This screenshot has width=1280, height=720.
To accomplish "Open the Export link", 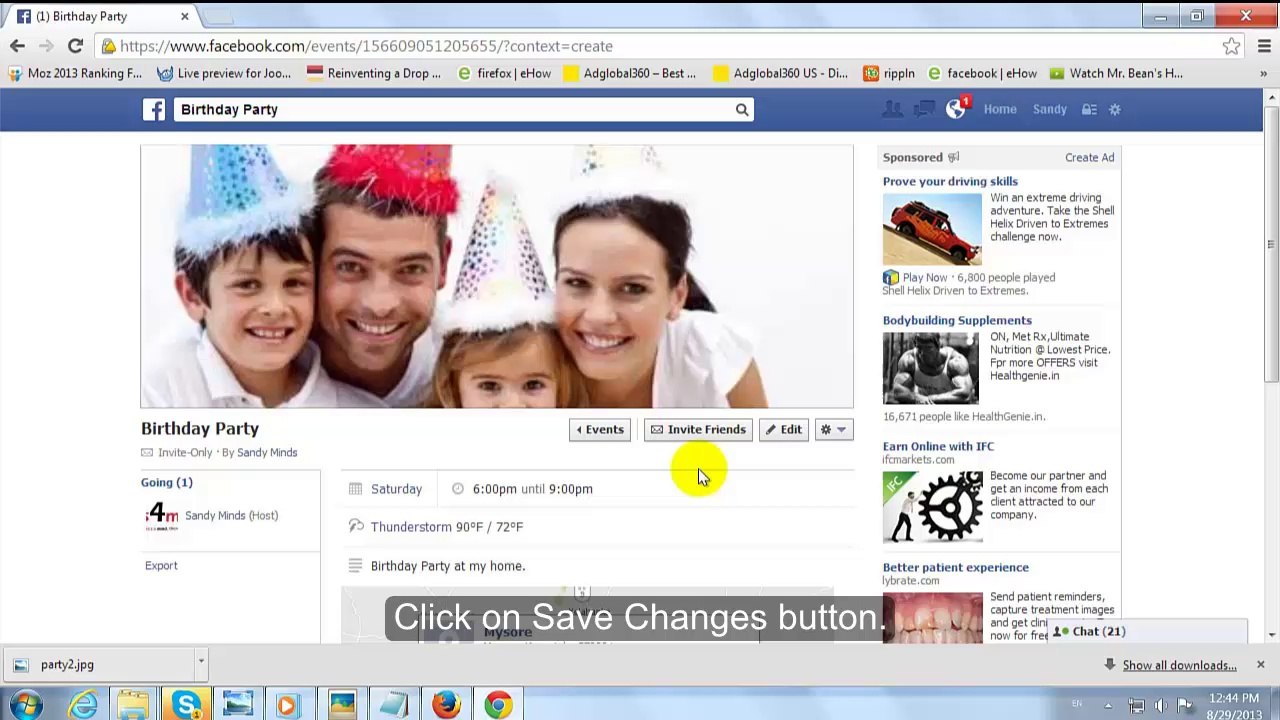I will tap(161, 566).
